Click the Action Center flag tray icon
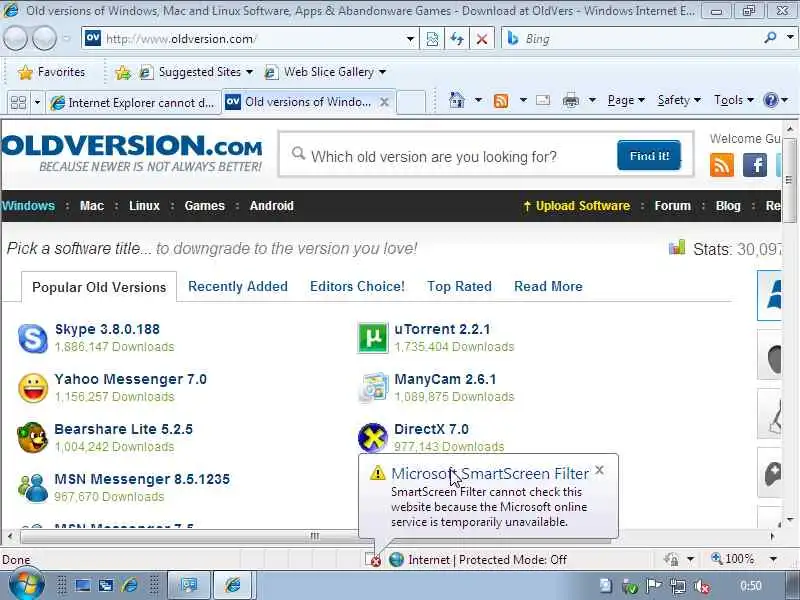 (x=654, y=586)
